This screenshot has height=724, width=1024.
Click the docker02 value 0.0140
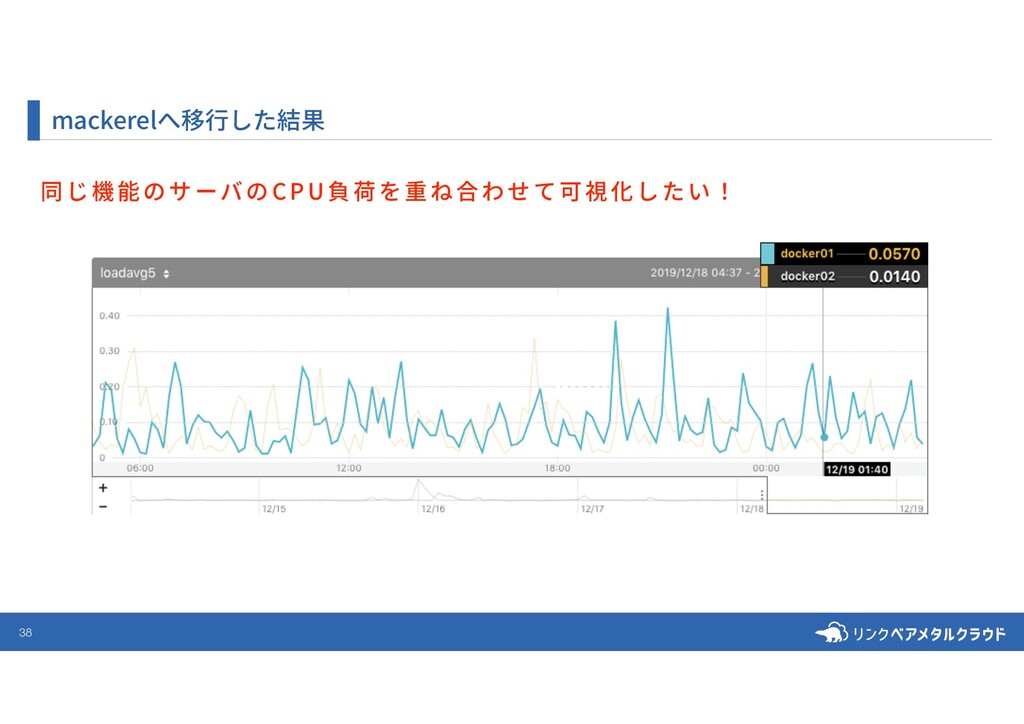pyautogui.click(x=894, y=277)
